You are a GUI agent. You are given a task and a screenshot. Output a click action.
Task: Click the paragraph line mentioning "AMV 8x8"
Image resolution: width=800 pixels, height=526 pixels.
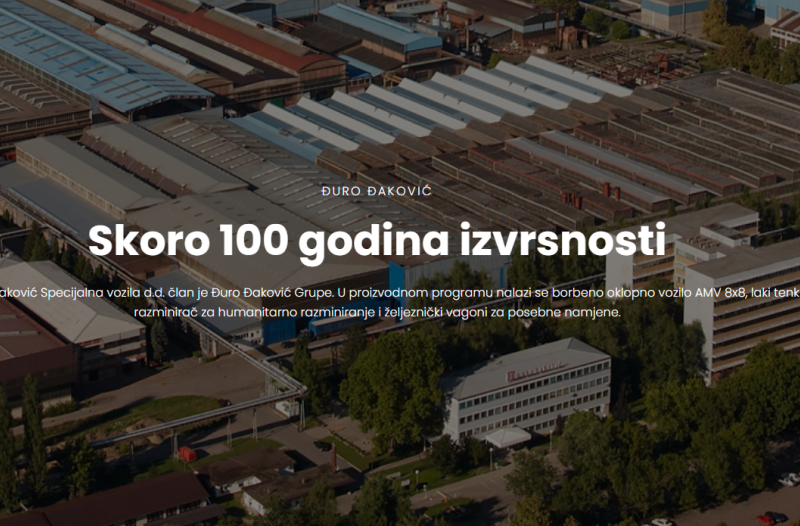[x=400, y=293]
